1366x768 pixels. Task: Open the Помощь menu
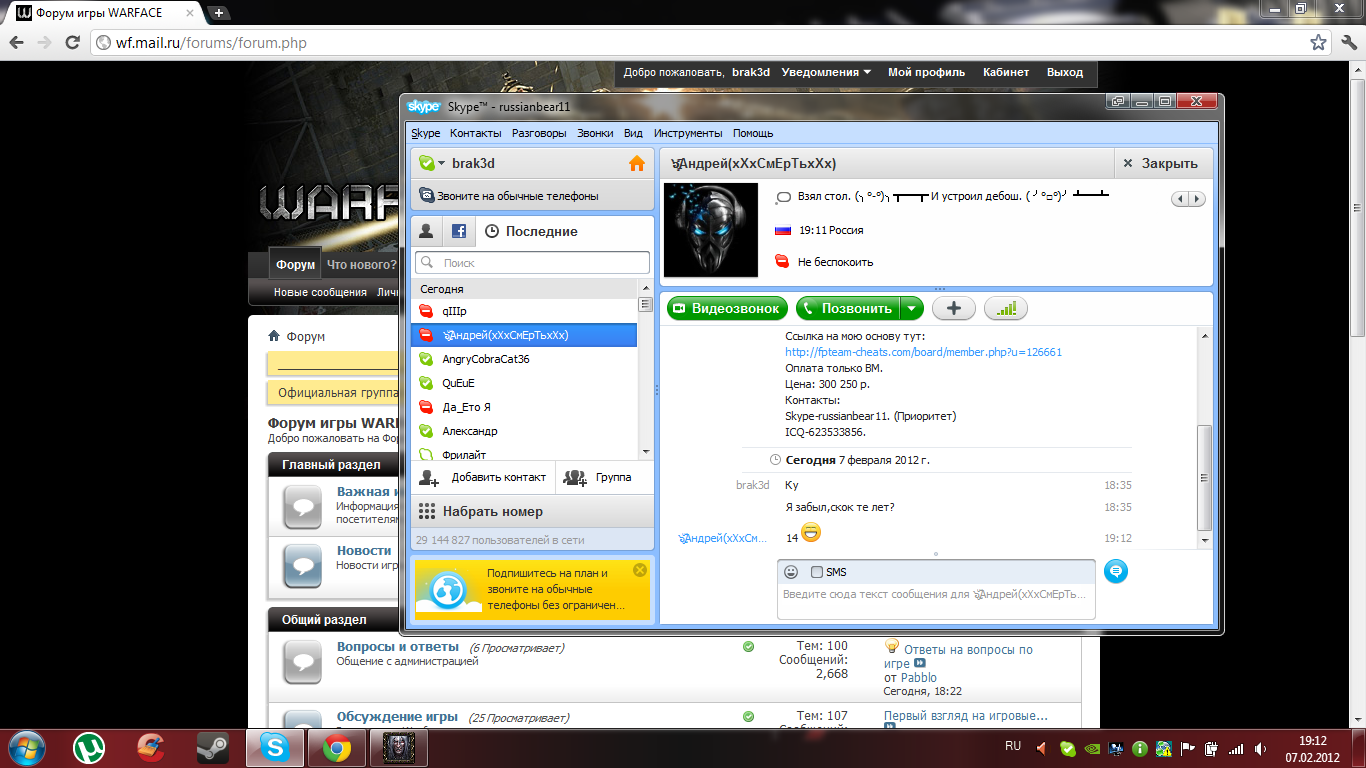[x=753, y=133]
